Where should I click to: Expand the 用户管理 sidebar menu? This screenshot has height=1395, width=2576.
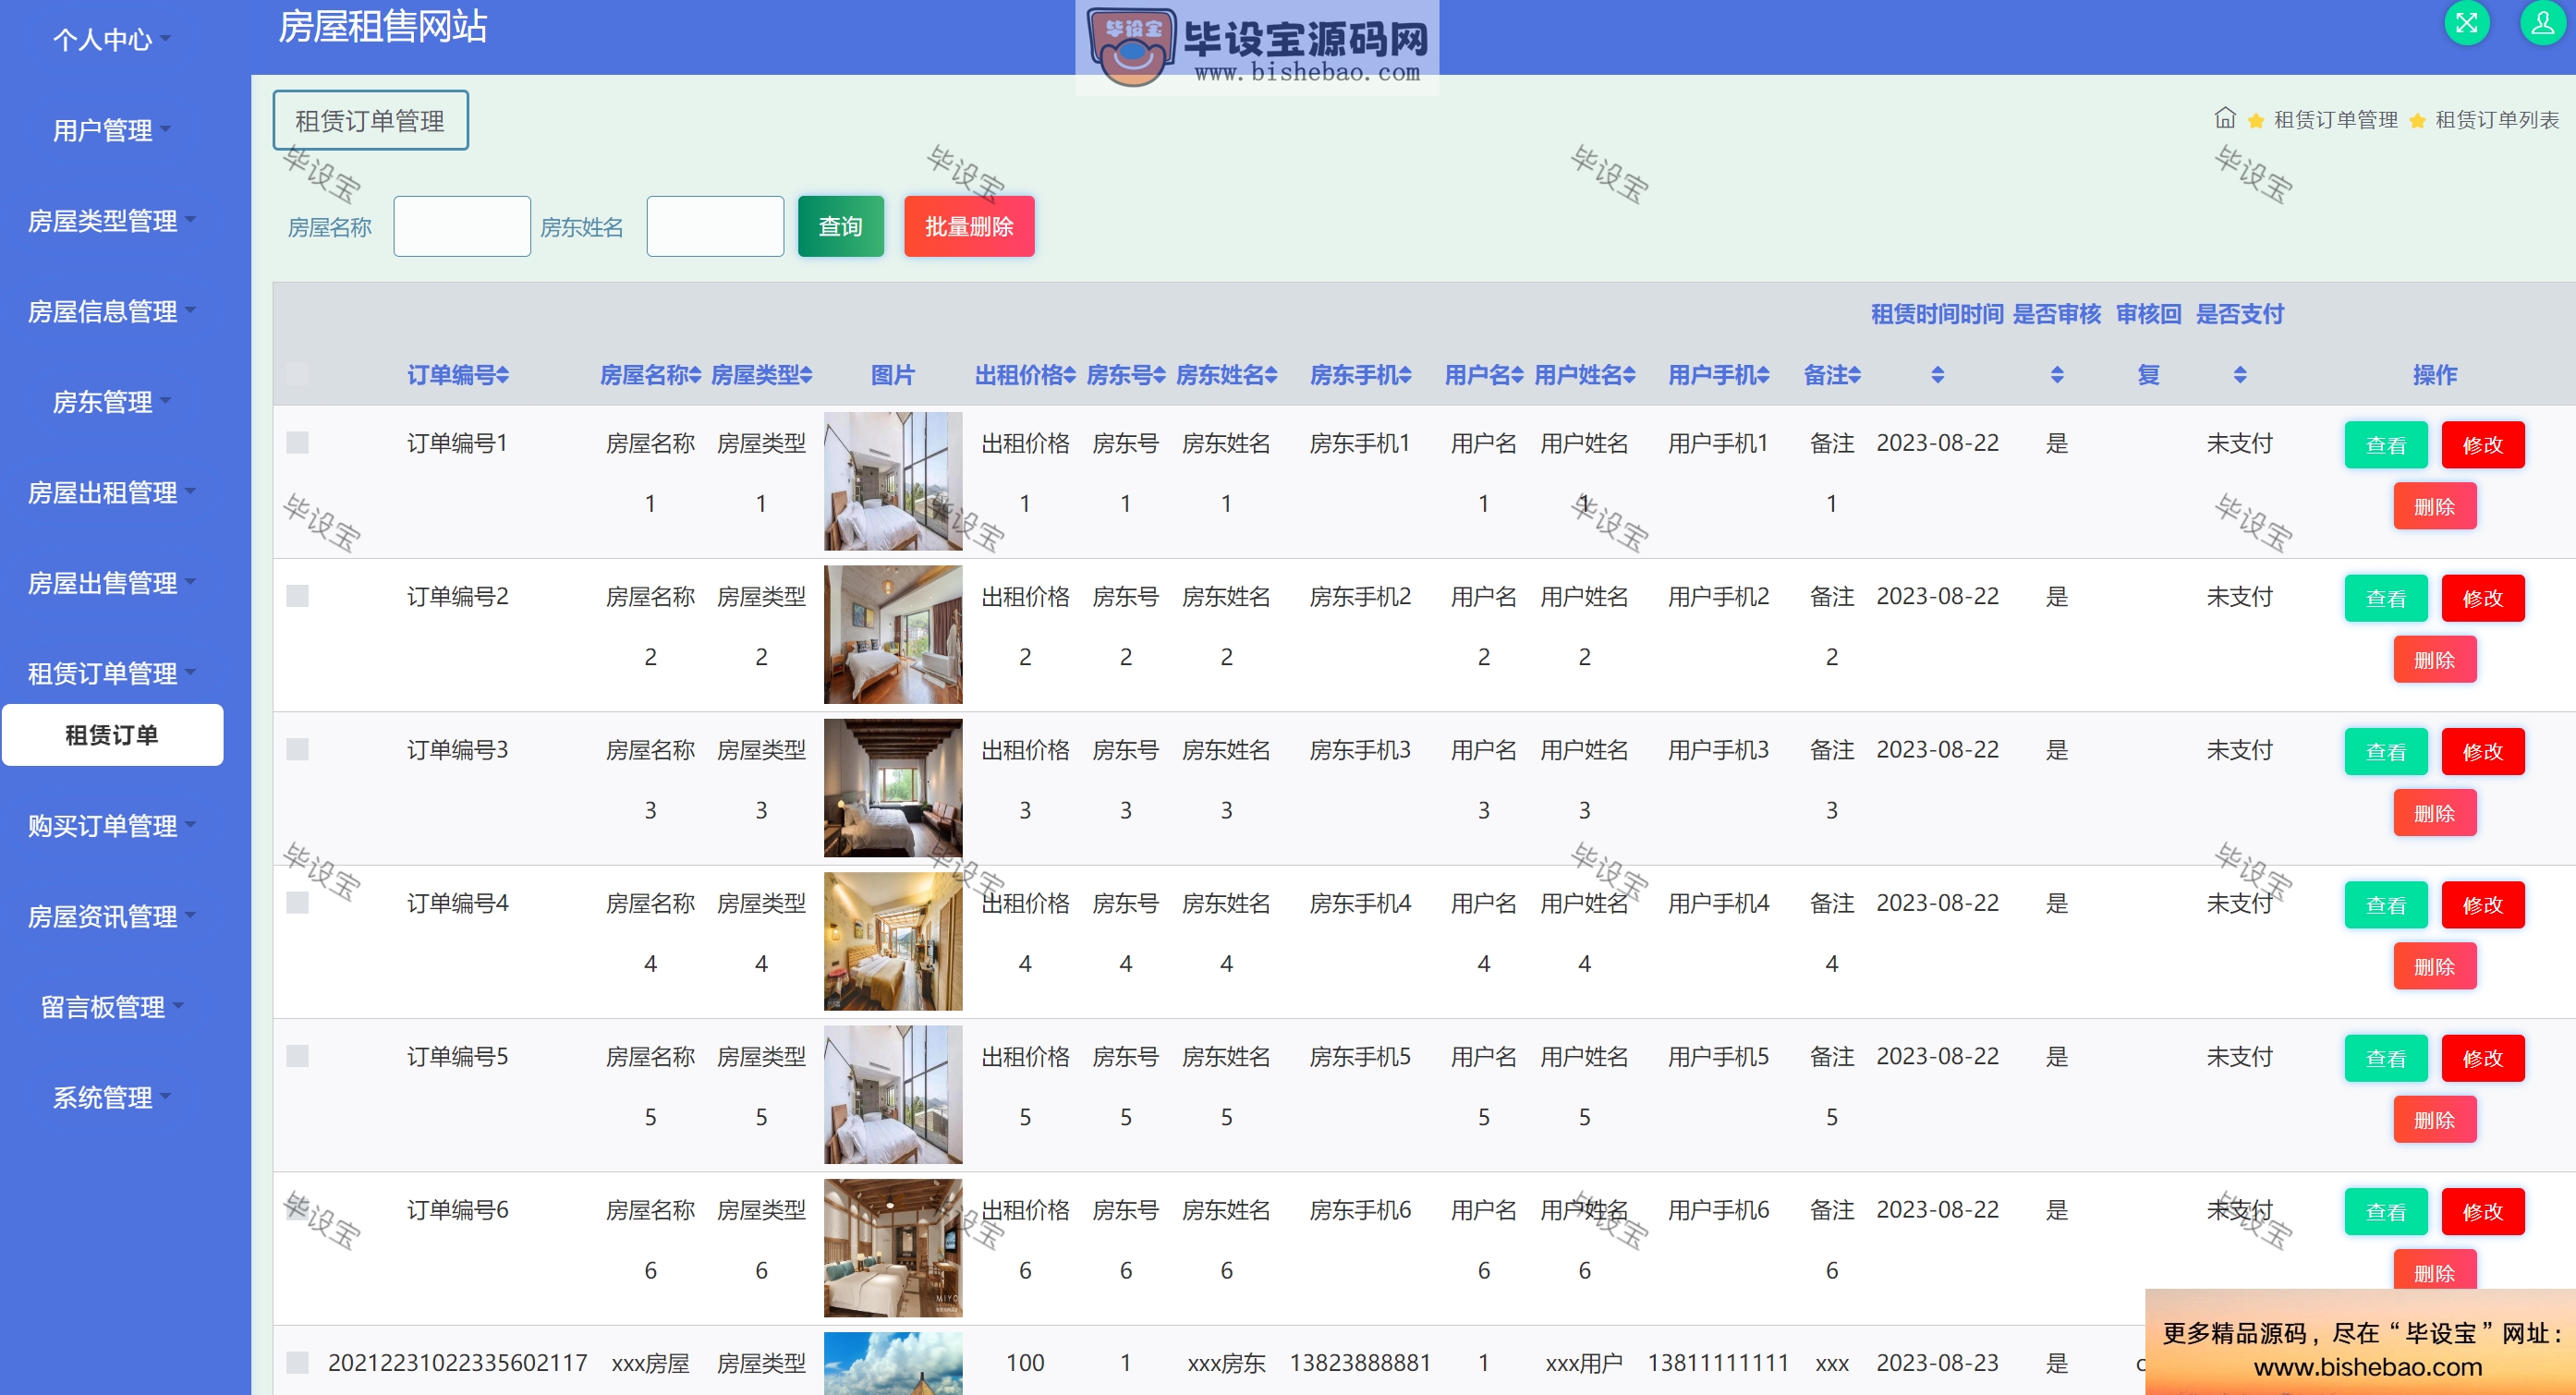click(x=111, y=130)
